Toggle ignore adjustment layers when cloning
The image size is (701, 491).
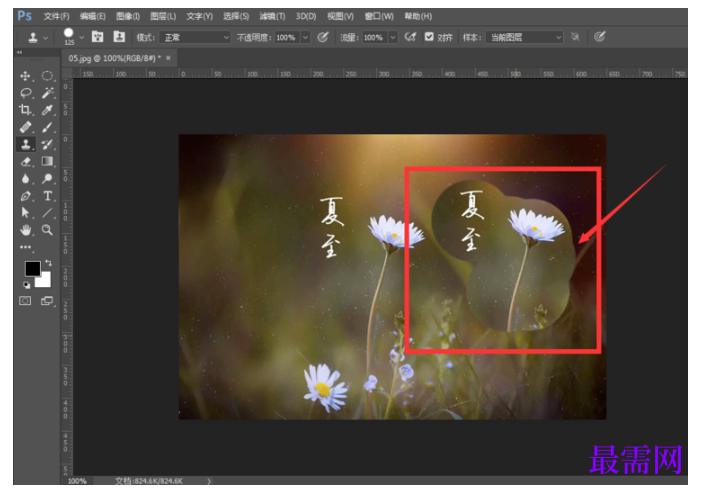point(575,37)
